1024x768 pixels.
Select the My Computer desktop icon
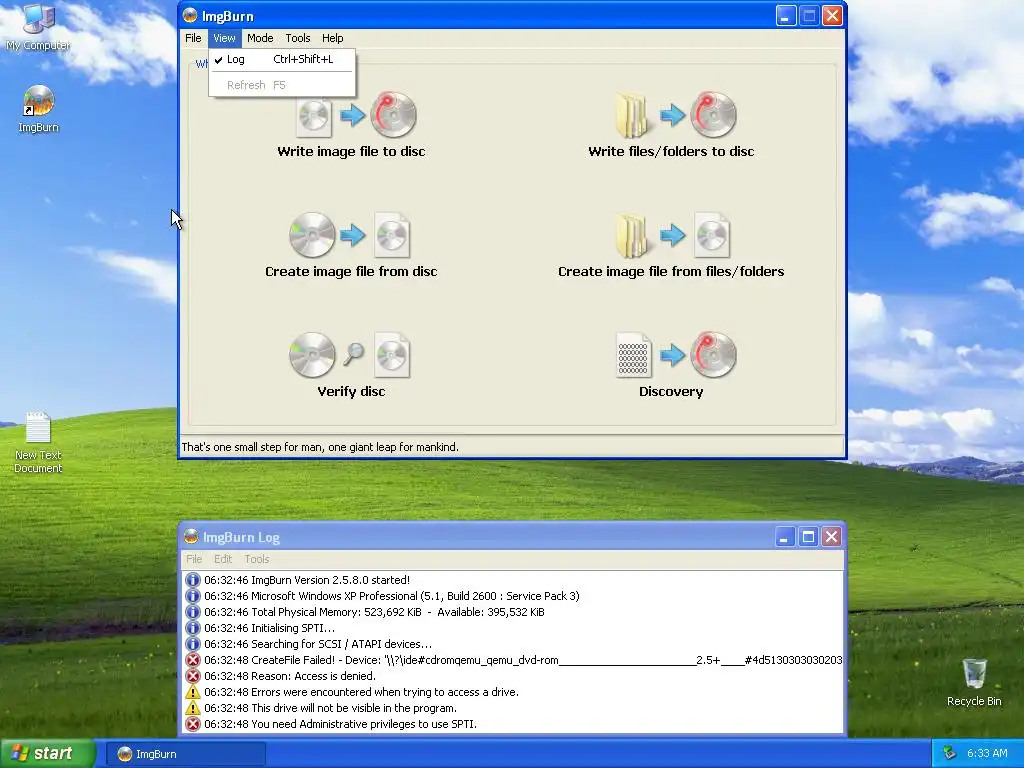[38, 27]
